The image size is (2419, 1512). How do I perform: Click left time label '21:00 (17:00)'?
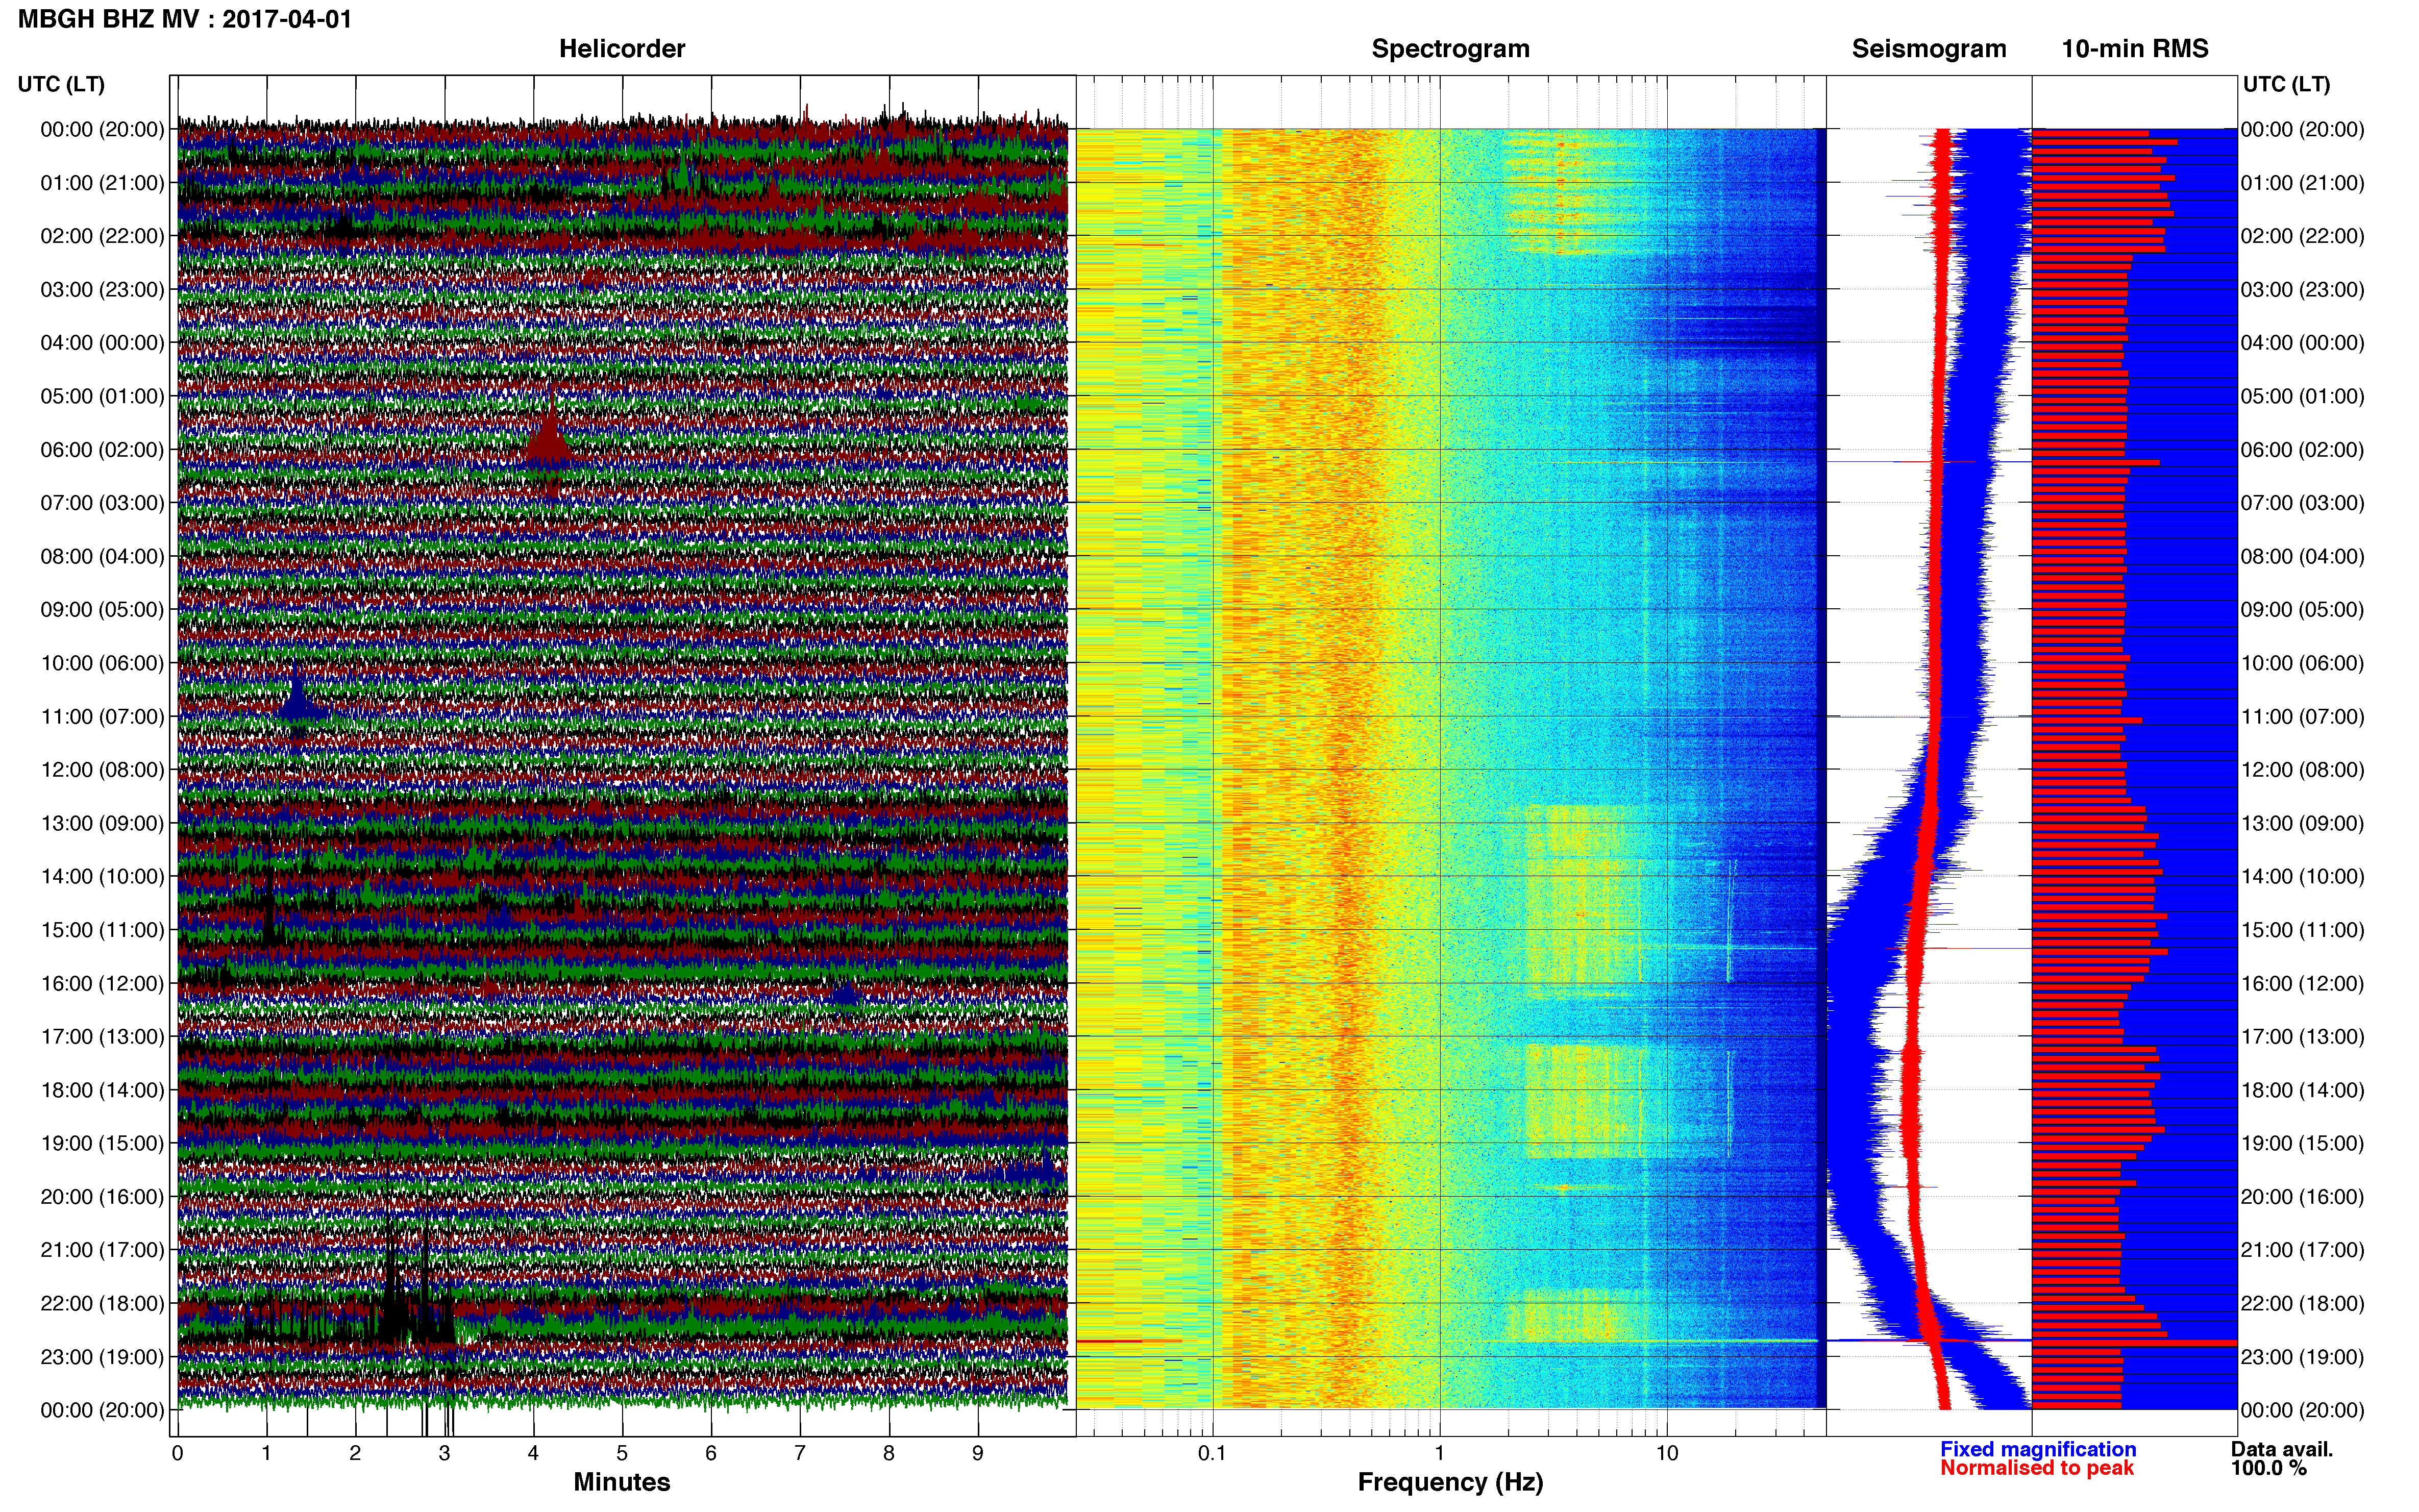coord(102,1250)
